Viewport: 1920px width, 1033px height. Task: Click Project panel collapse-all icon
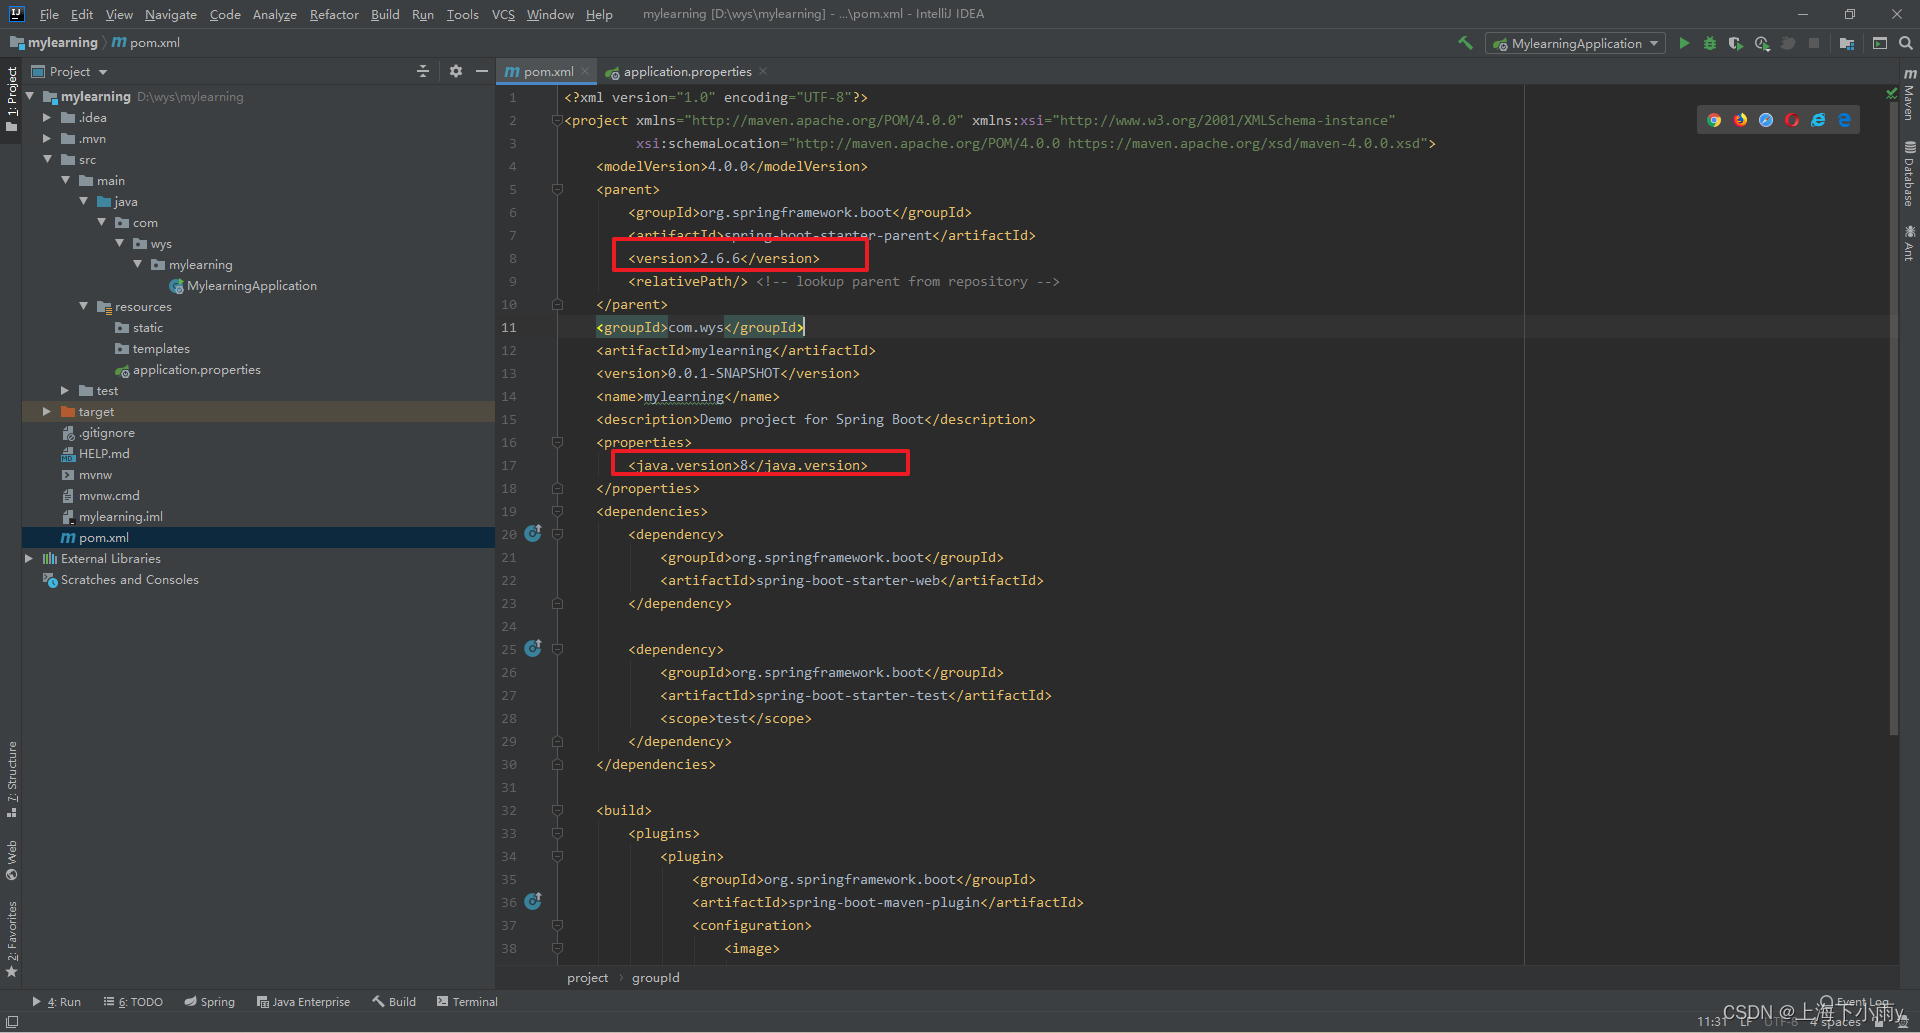(423, 71)
